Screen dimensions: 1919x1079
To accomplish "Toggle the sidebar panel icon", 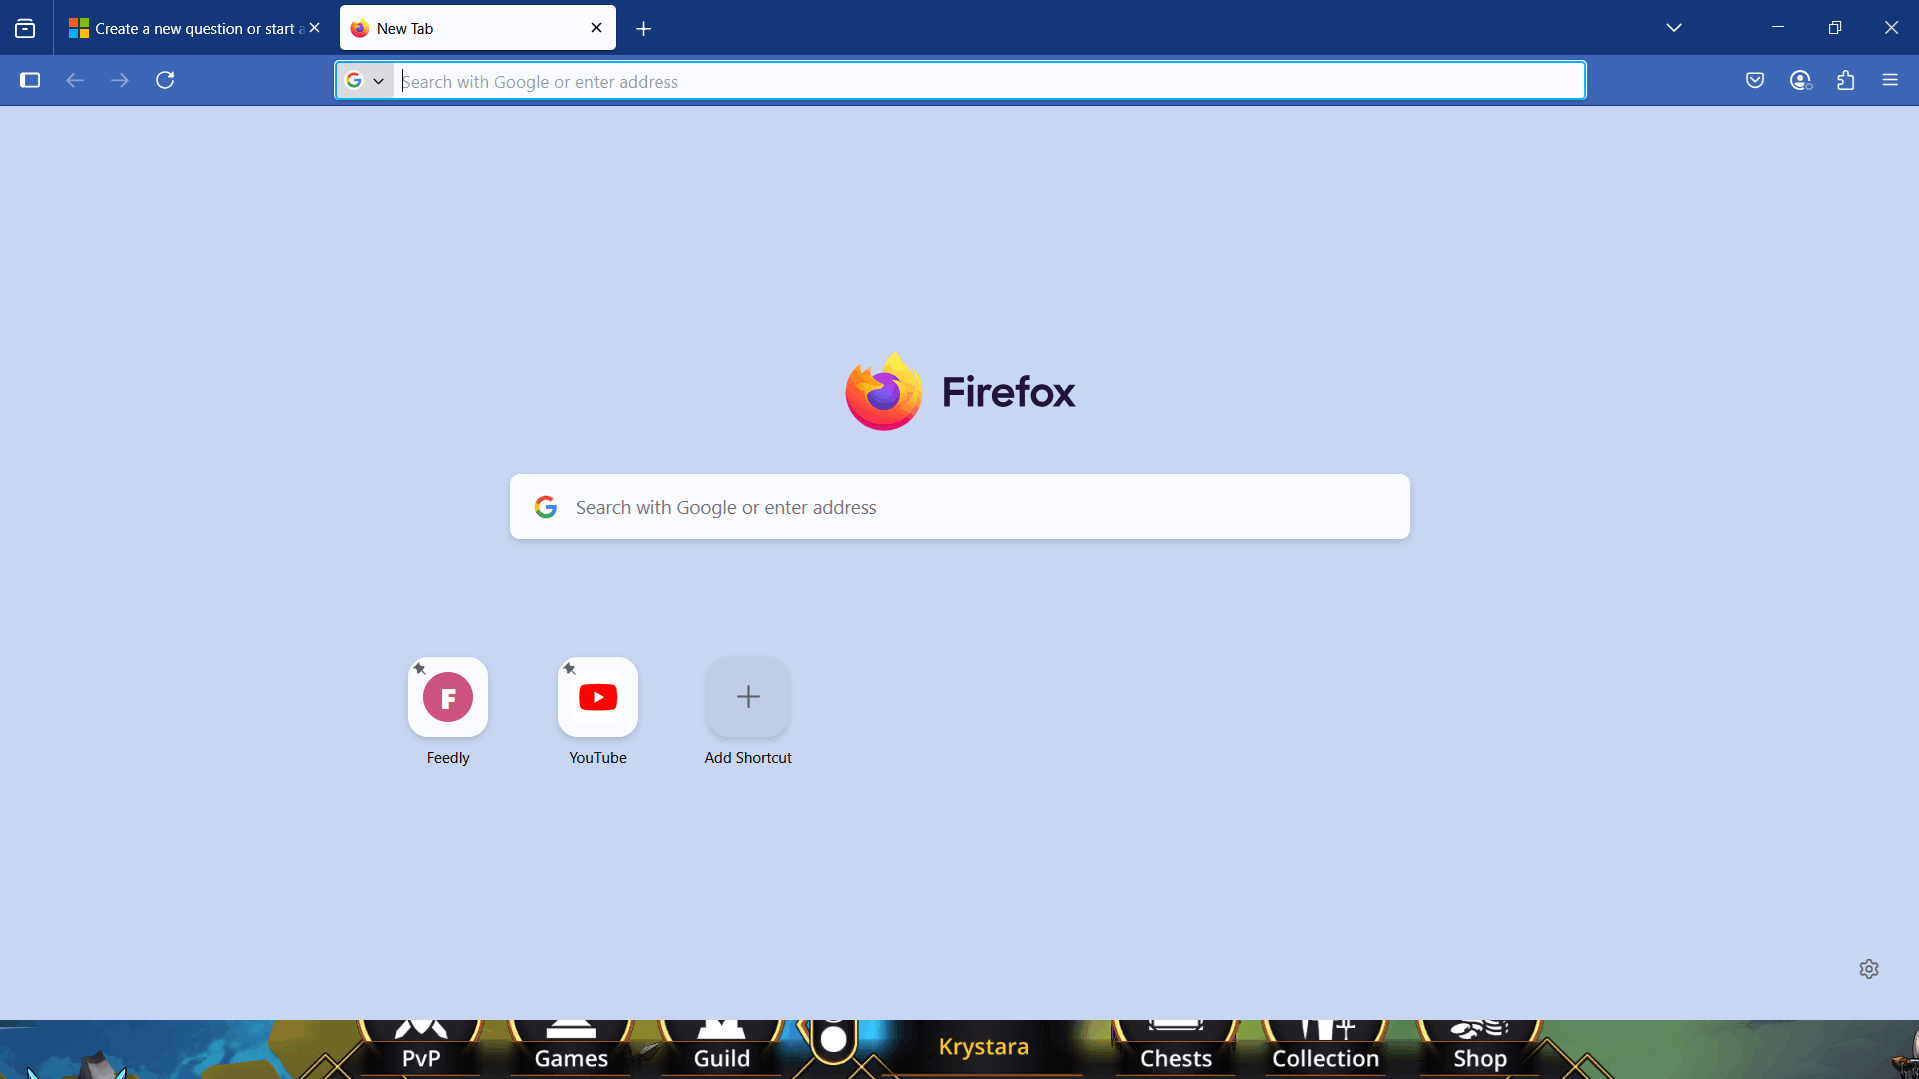I will 30,80.
